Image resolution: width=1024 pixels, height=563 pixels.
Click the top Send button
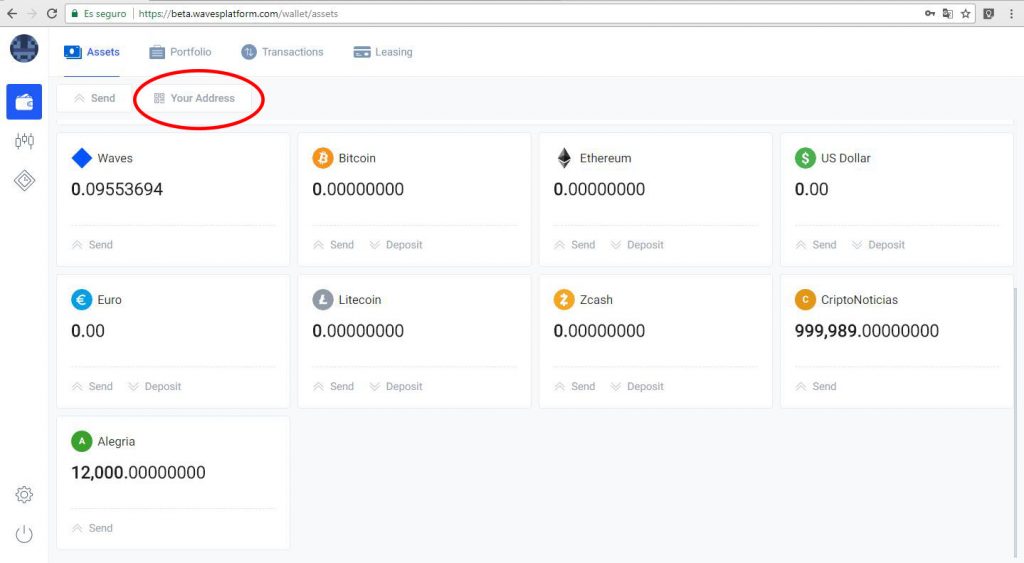[95, 98]
